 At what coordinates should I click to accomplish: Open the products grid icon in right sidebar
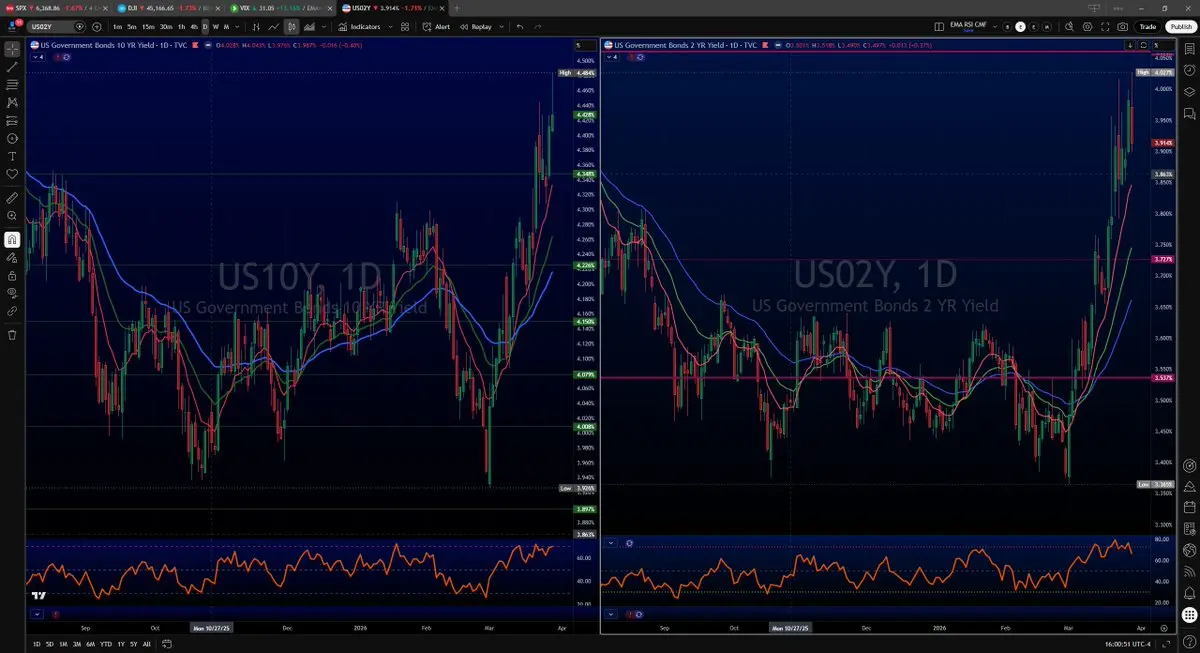point(1189,614)
